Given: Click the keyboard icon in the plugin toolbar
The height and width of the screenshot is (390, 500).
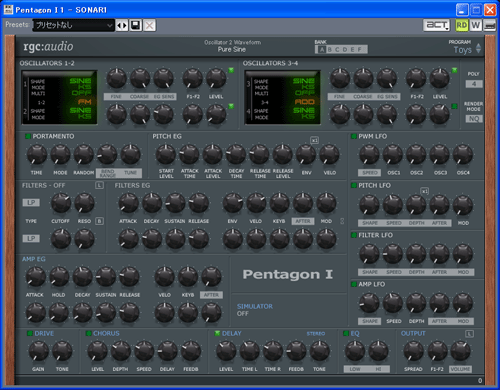Looking at the screenshot, I should [490, 25].
